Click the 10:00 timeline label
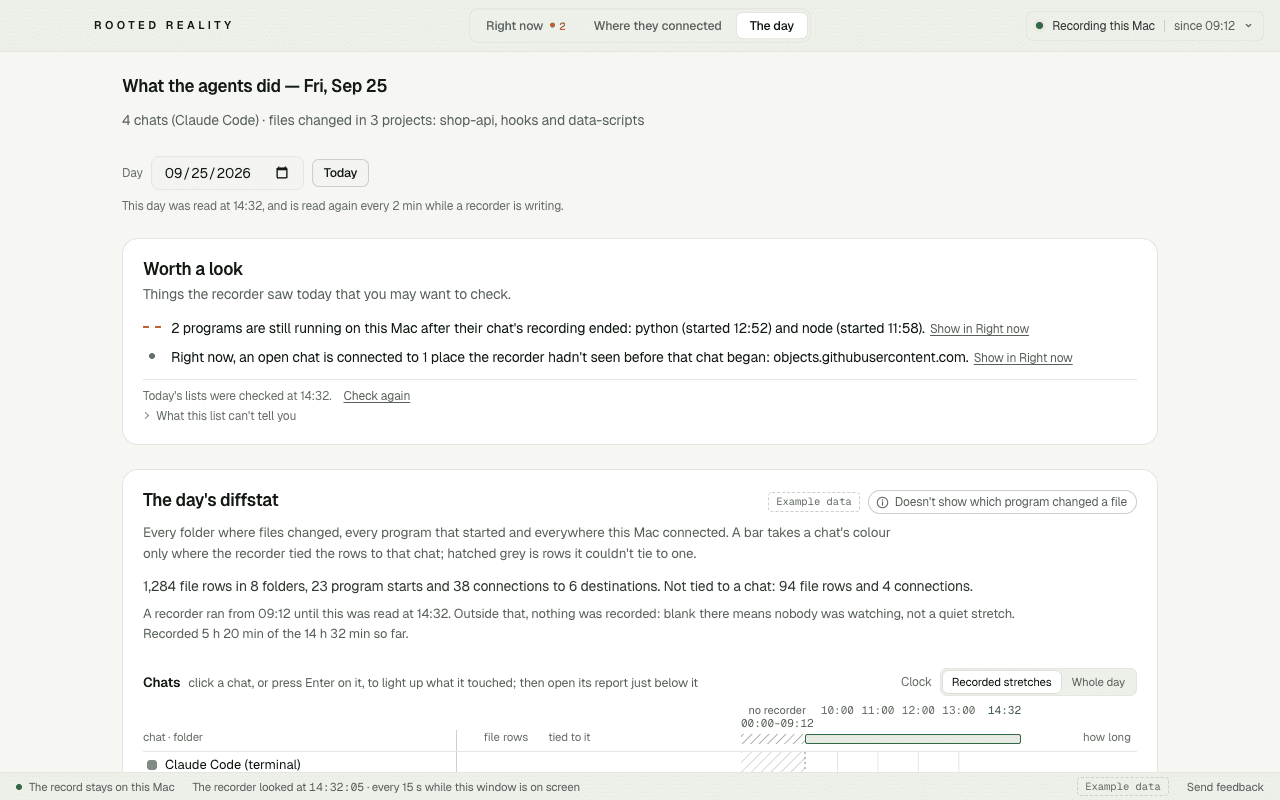This screenshot has height=800, width=1280. coord(837,711)
